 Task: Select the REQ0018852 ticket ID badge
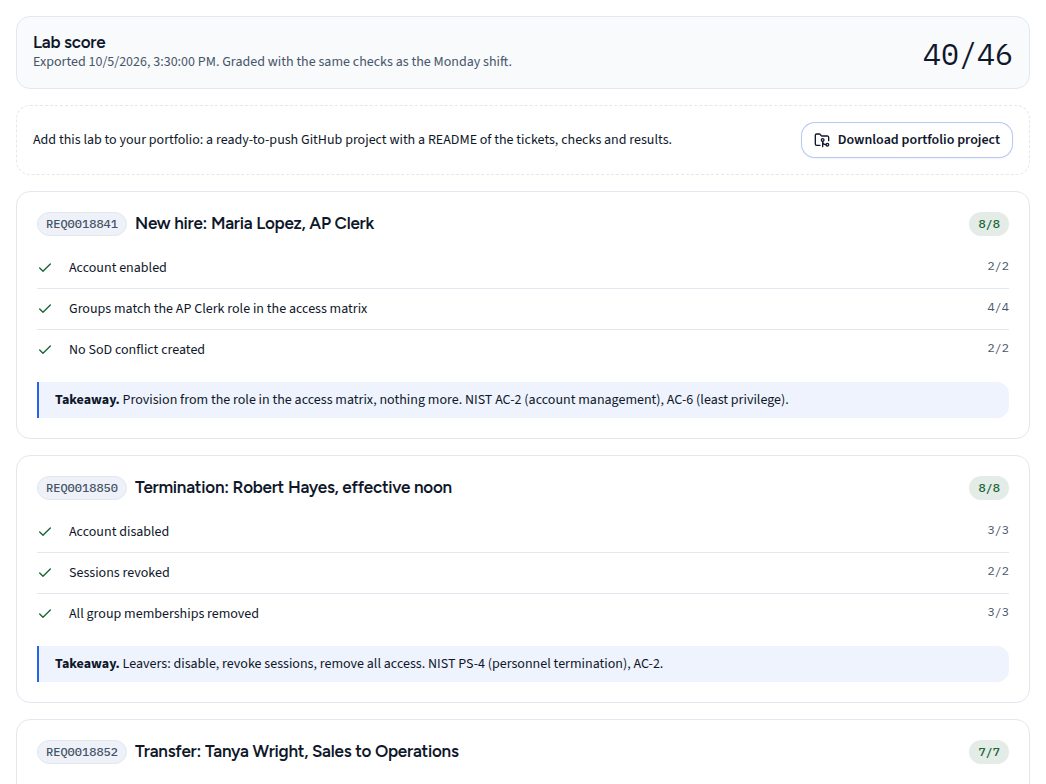click(x=81, y=752)
